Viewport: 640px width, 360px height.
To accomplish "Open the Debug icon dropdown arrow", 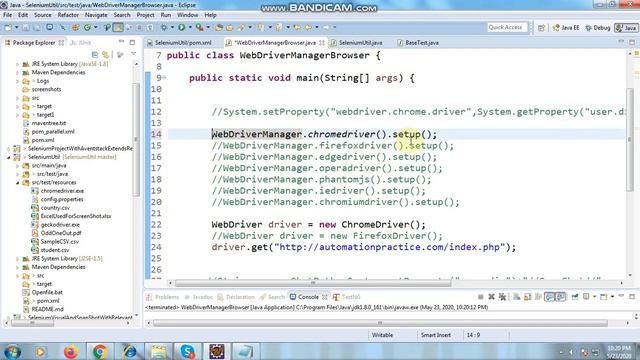I will click(172, 27).
